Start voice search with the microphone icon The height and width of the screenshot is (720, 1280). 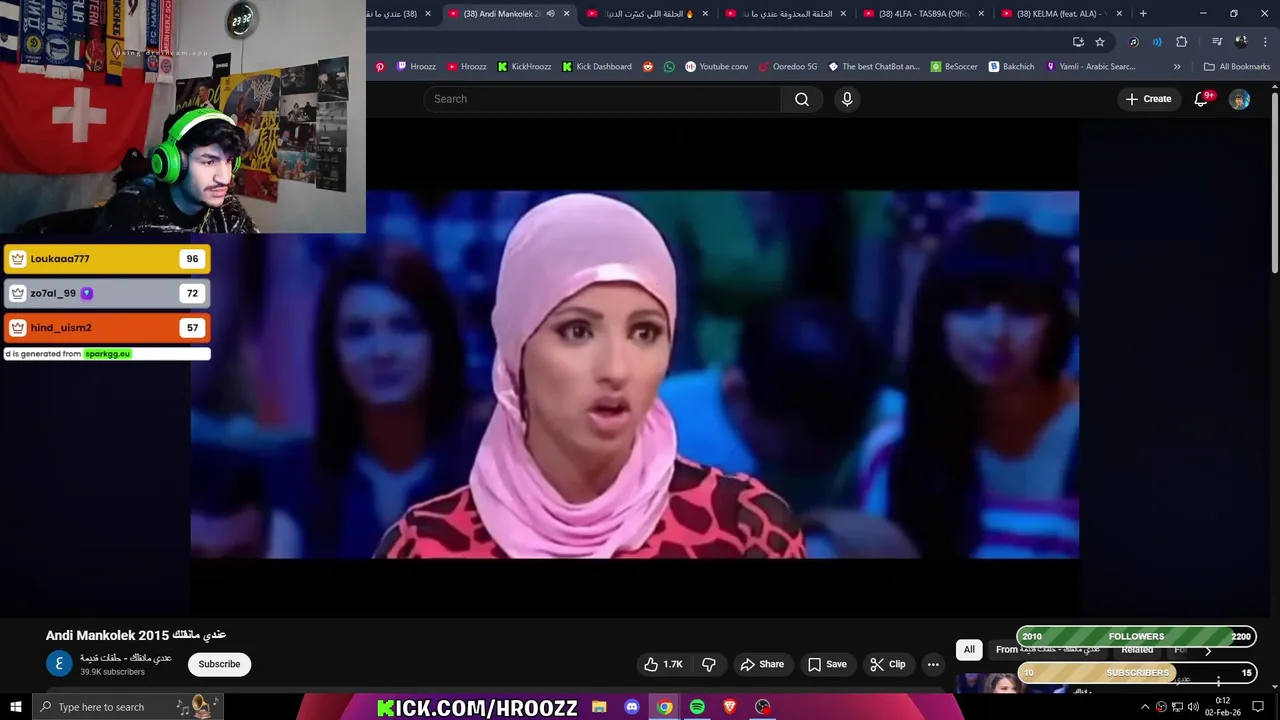point(847,99)
